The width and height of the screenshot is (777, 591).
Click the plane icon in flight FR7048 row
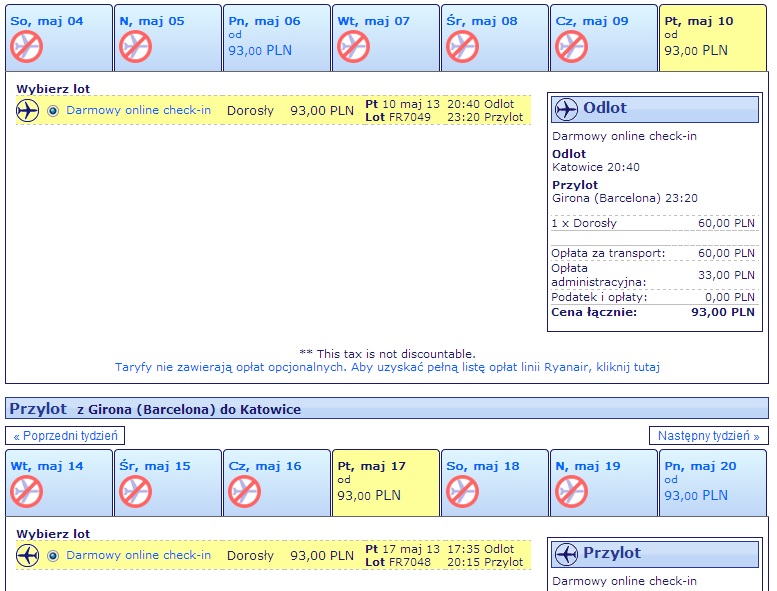[28, 555]
